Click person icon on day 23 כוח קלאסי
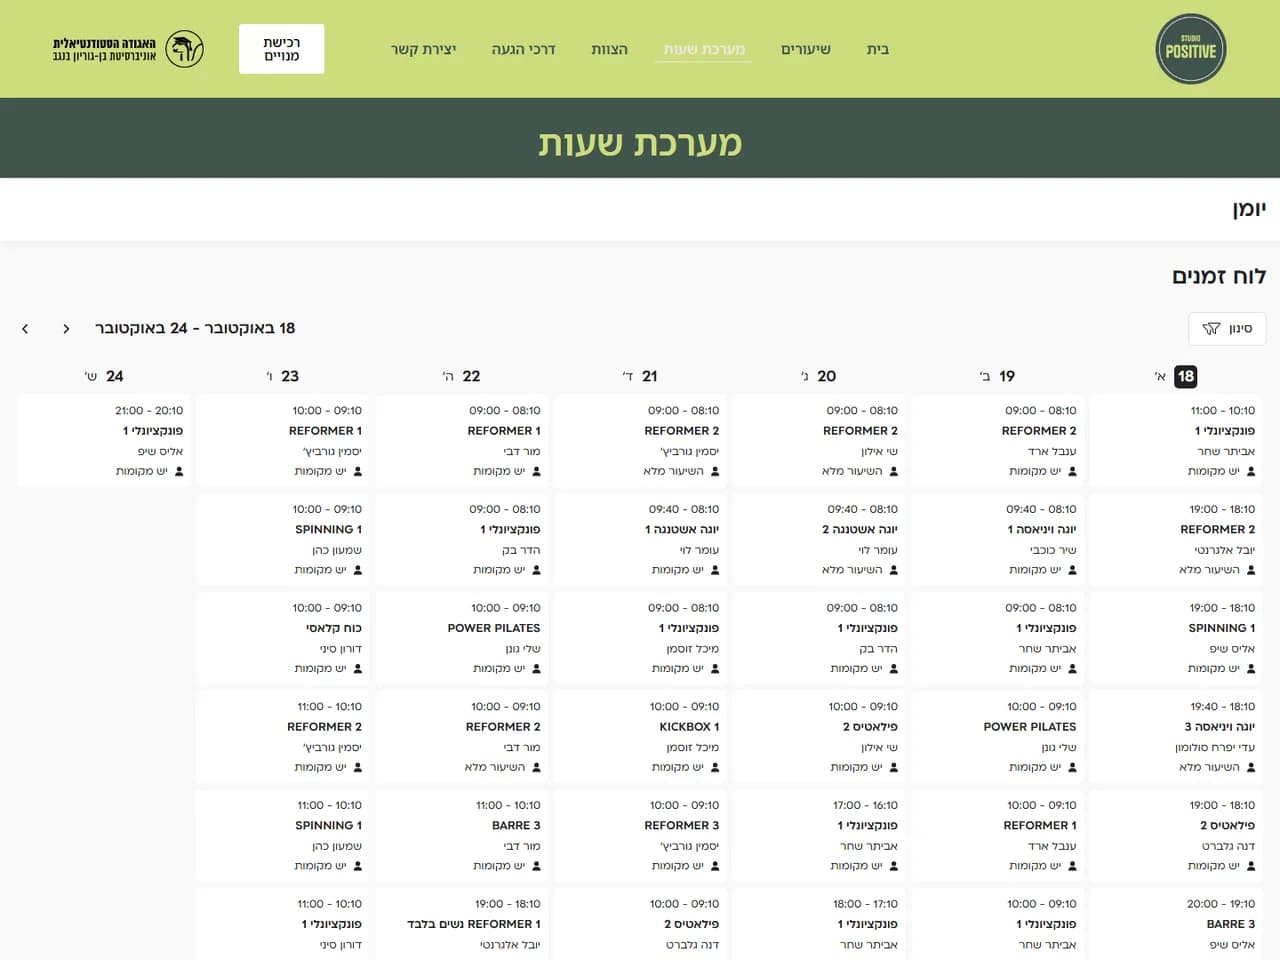Image resolution: width=1280 pixels, height=960 pixels. pyautogui.click(x=358, y=668)
